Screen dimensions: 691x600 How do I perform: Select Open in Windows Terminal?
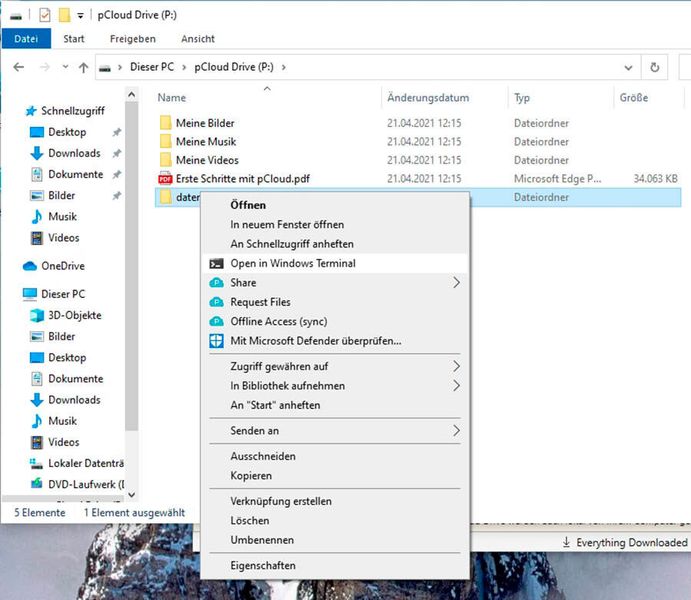coord(335,263)
